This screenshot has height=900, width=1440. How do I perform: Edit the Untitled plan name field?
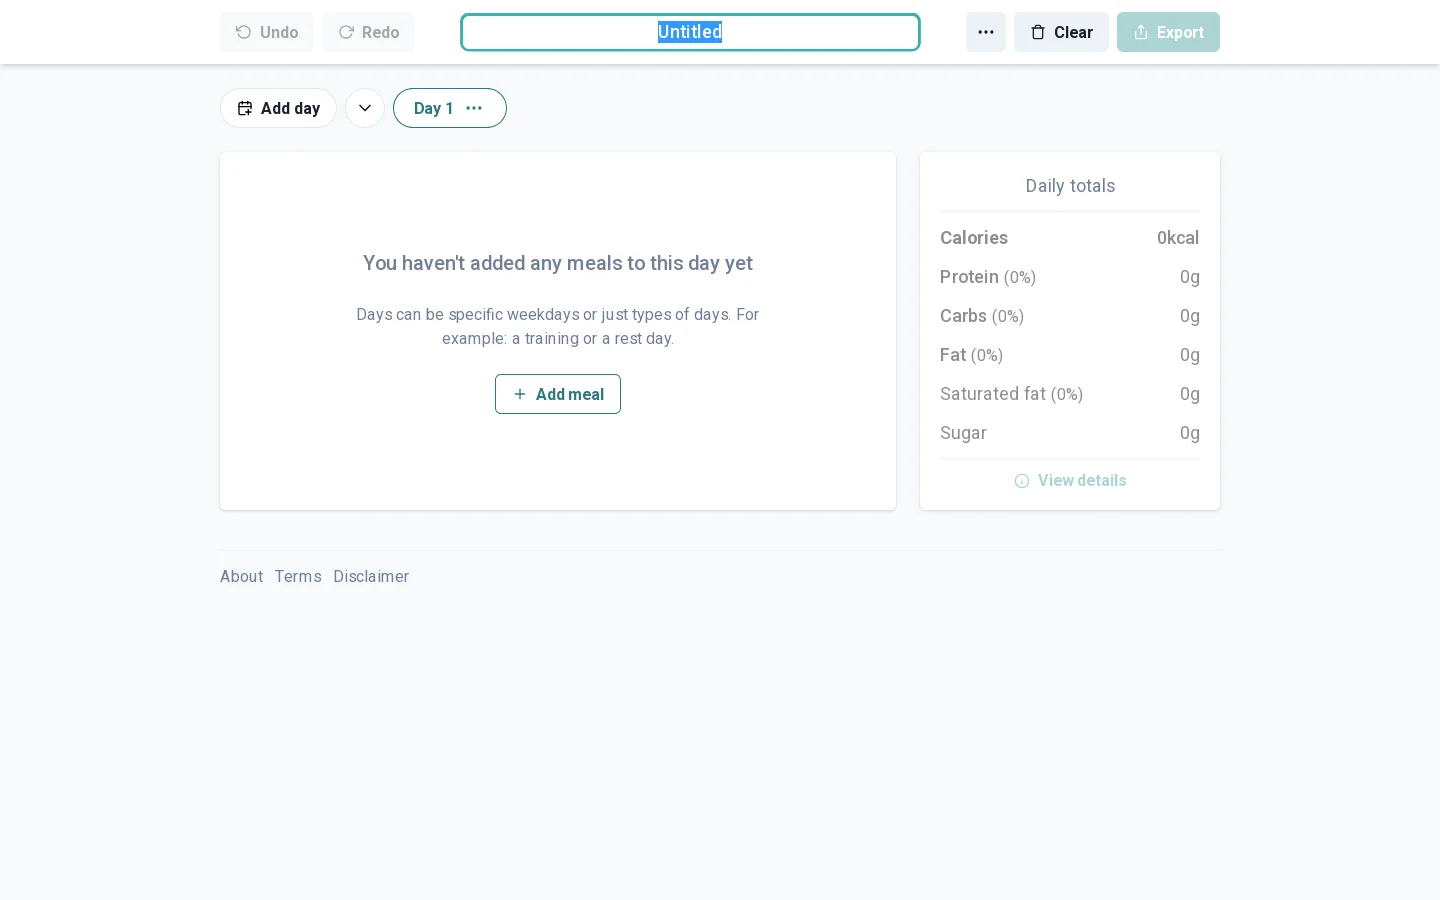pos(690,32)
